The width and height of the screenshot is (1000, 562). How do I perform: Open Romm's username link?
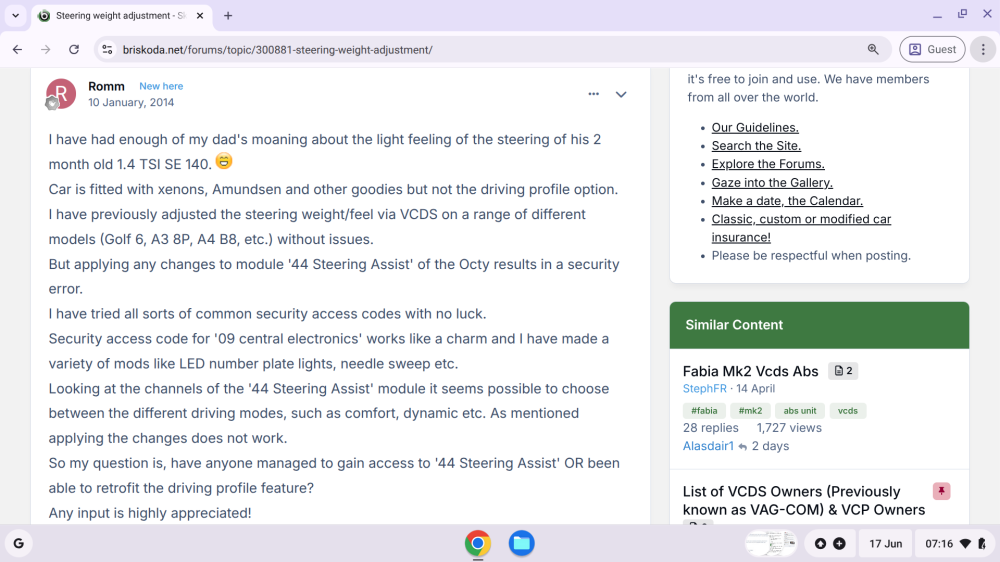coord(106,86)
